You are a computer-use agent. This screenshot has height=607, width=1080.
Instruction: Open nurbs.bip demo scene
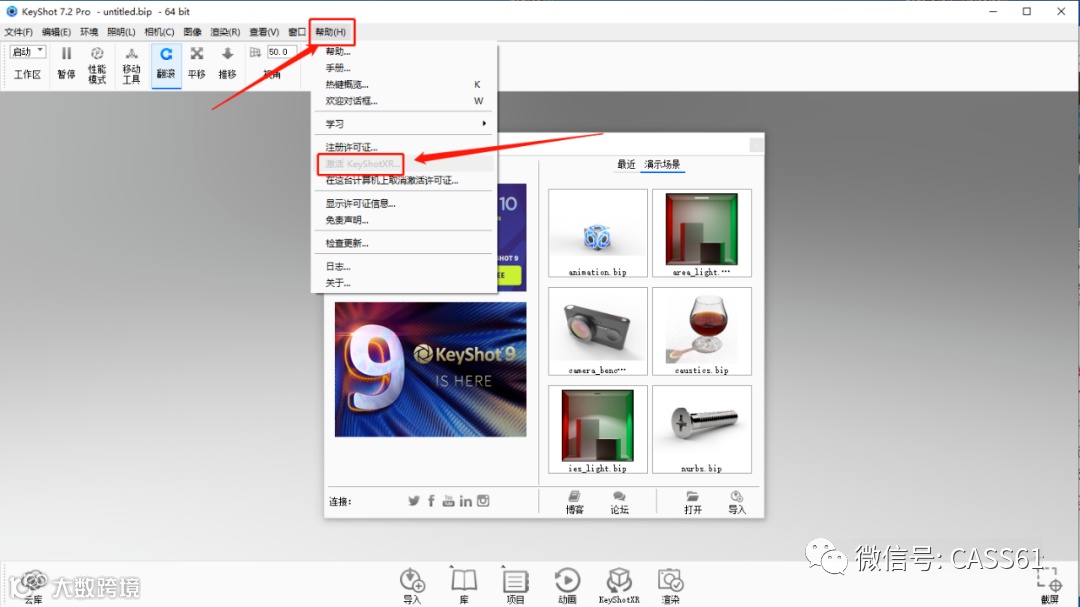tap(702, 429)
